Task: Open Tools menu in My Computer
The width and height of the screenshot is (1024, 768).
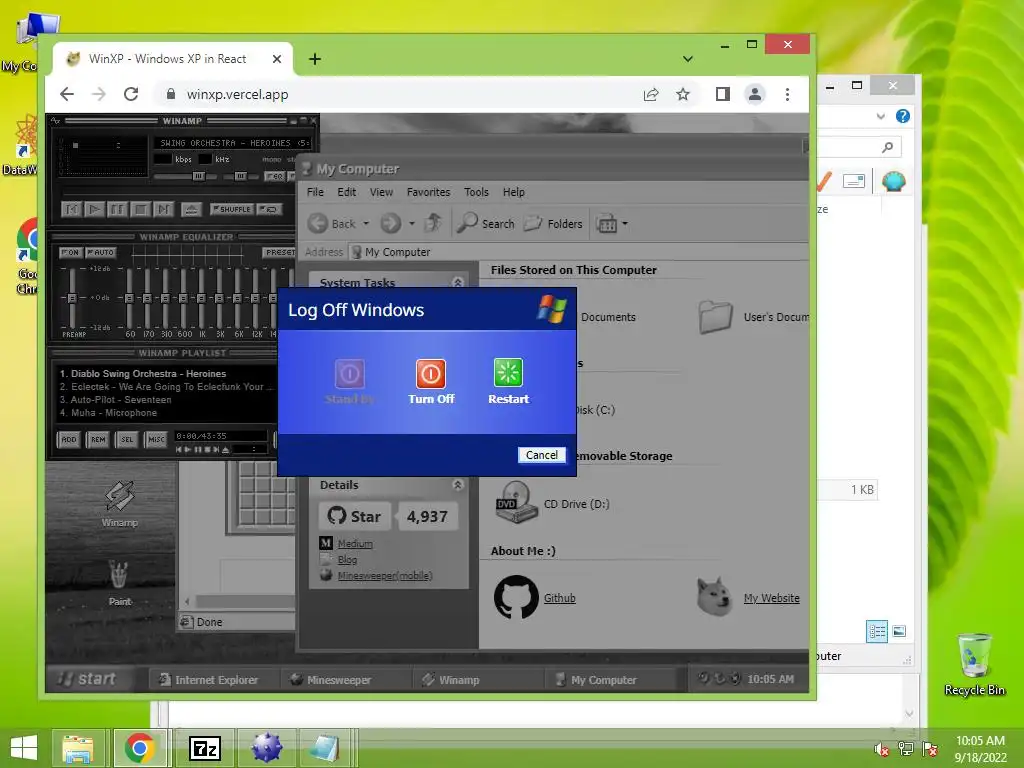Action: tap(476, 192)
